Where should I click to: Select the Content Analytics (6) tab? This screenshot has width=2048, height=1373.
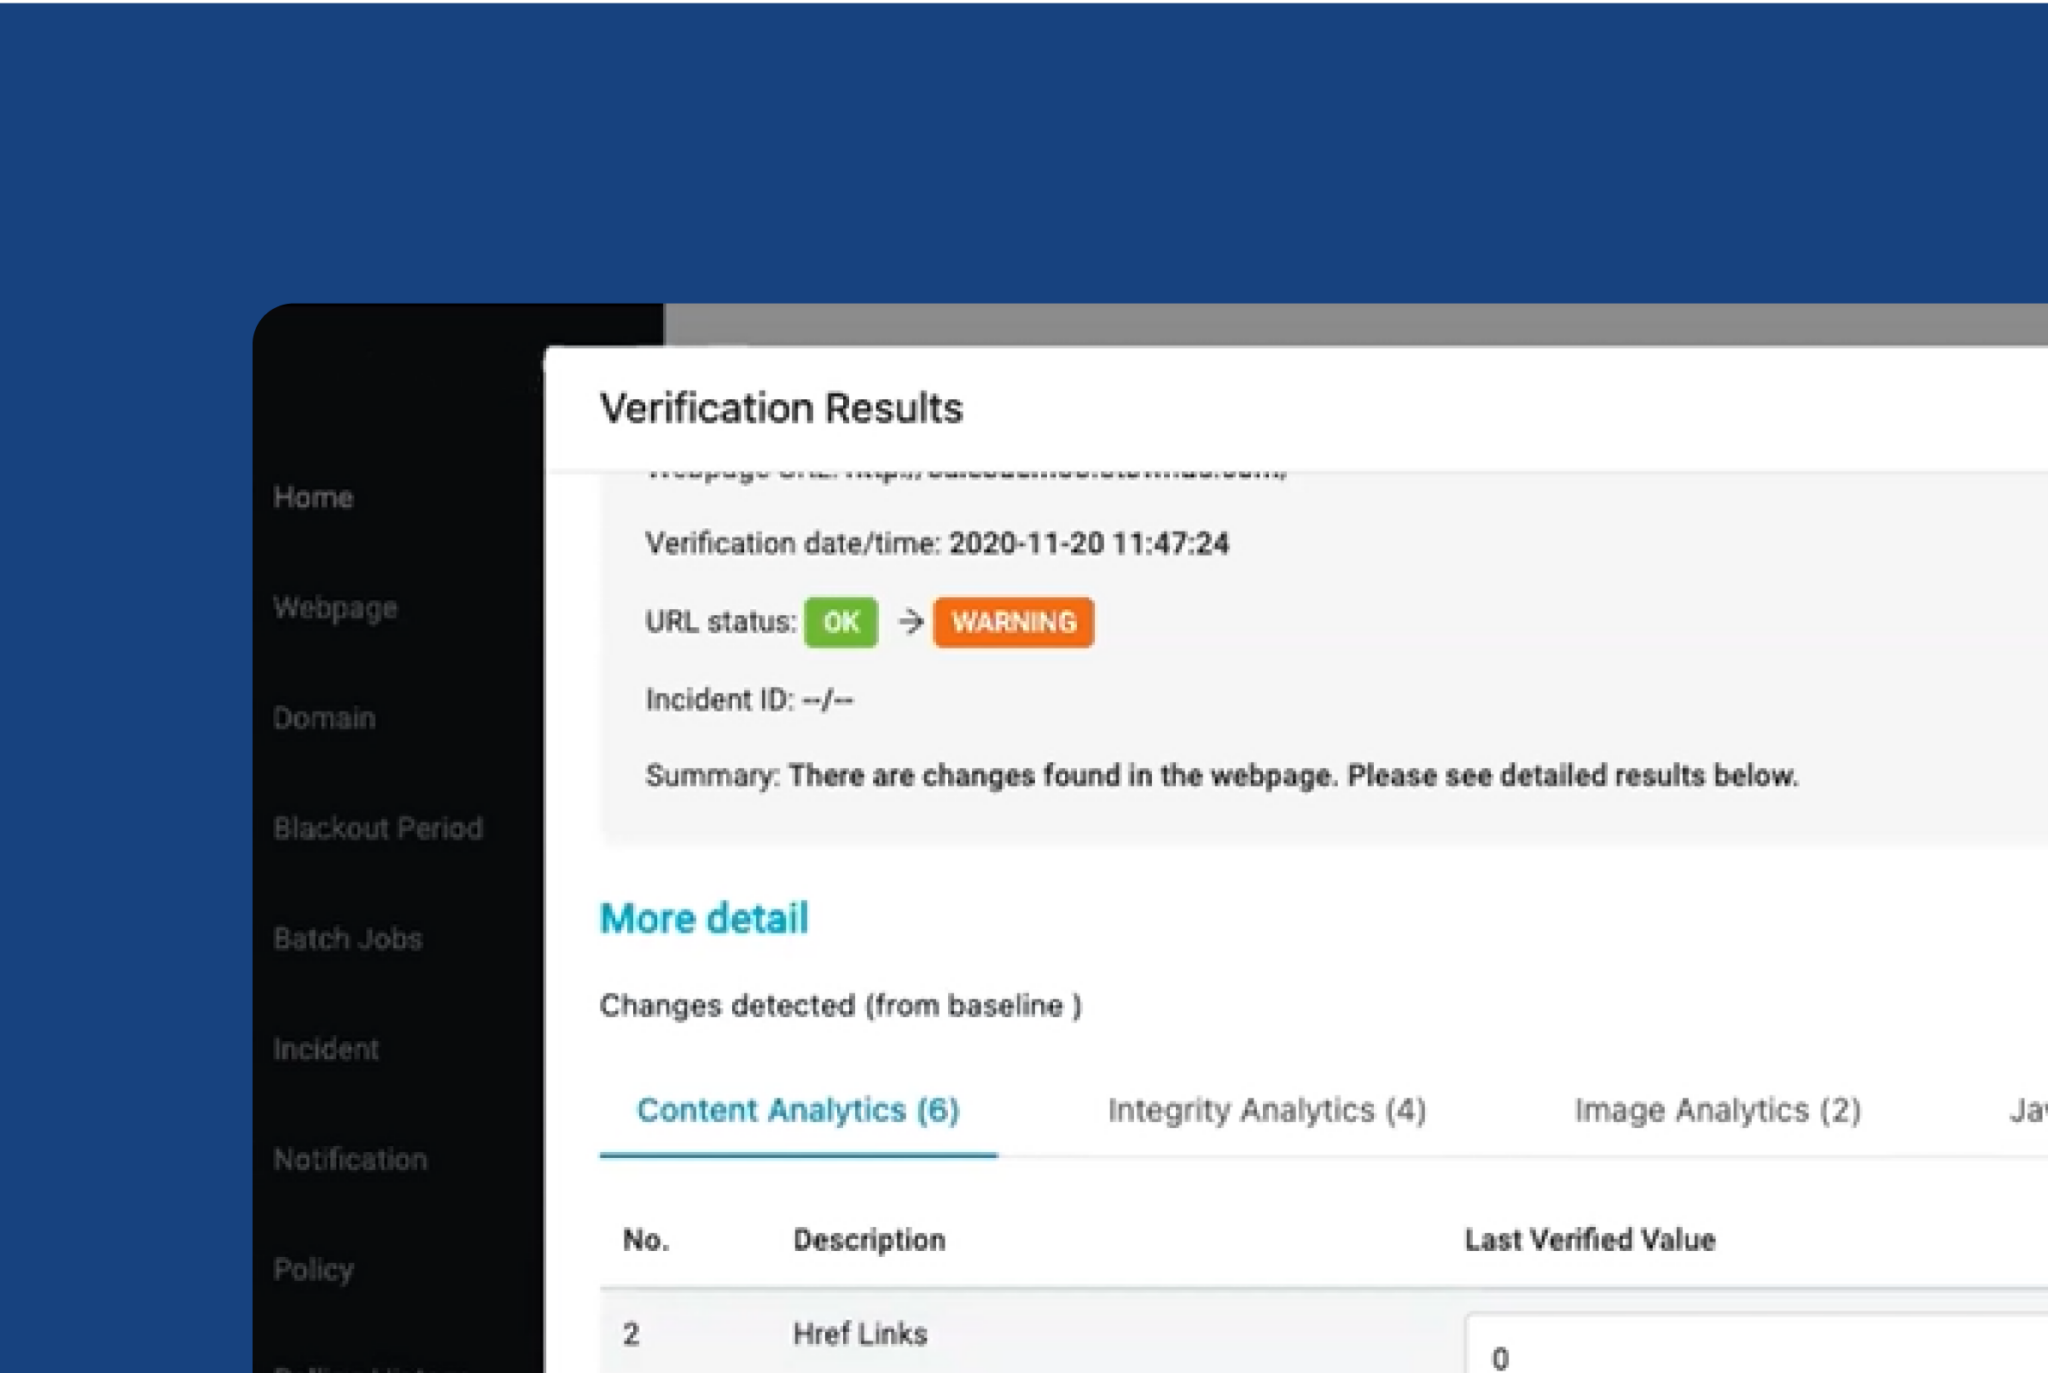click(x=798, y=1110)
